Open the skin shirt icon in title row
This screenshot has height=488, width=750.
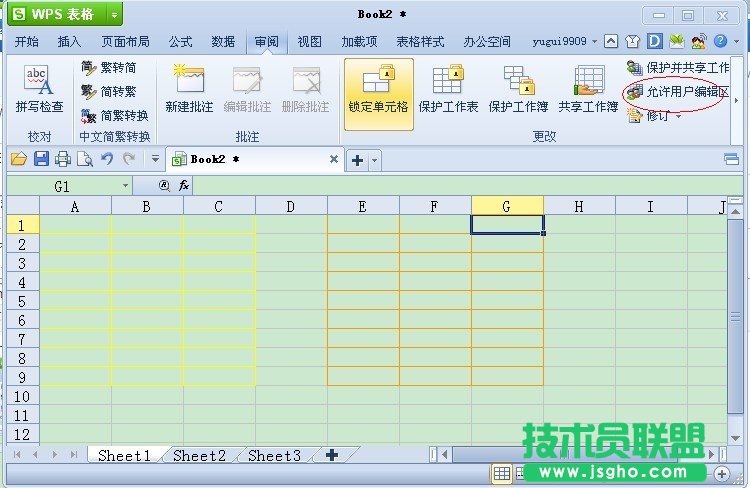tap(632, 42)
